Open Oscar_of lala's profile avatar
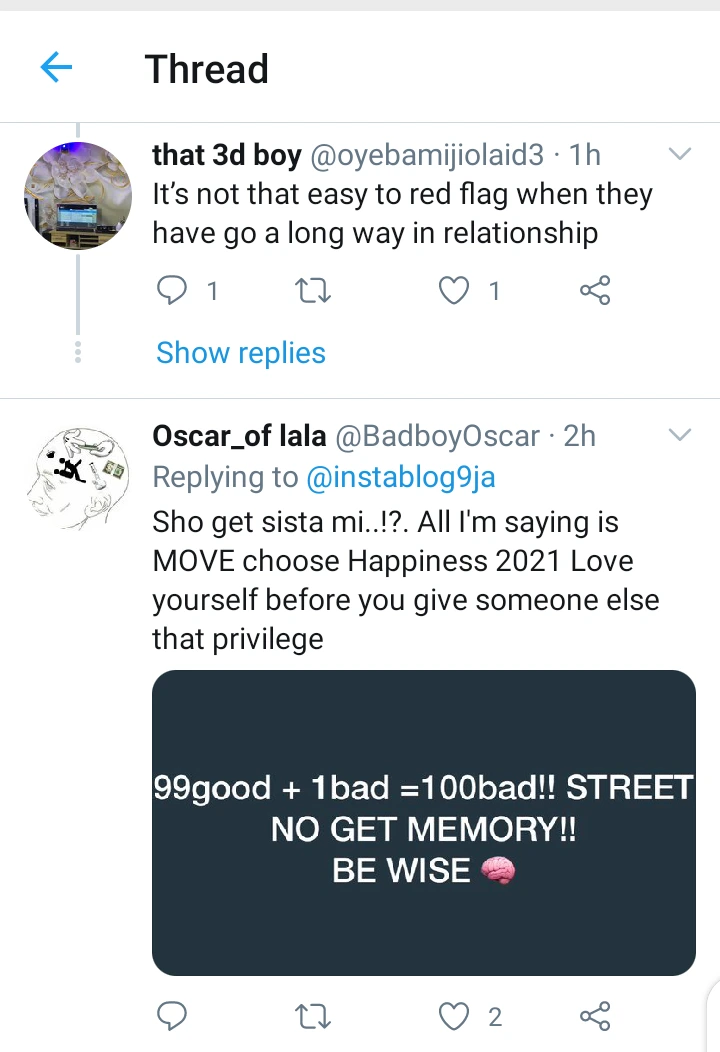 click(77, 477)
